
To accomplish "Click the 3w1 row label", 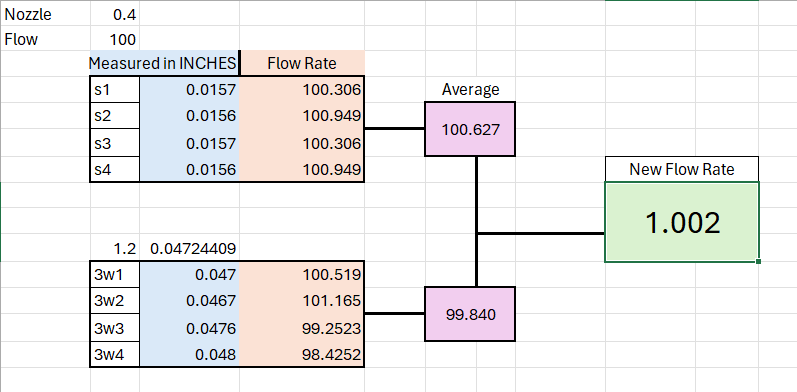I will point(115,275).
